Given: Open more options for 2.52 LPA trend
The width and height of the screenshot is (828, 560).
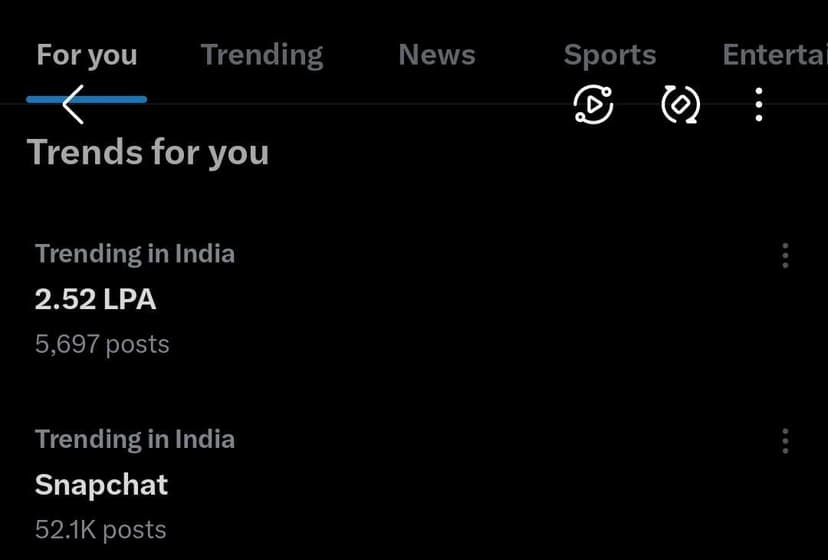Looking at the screenshot, I should (x=785, y=256).
